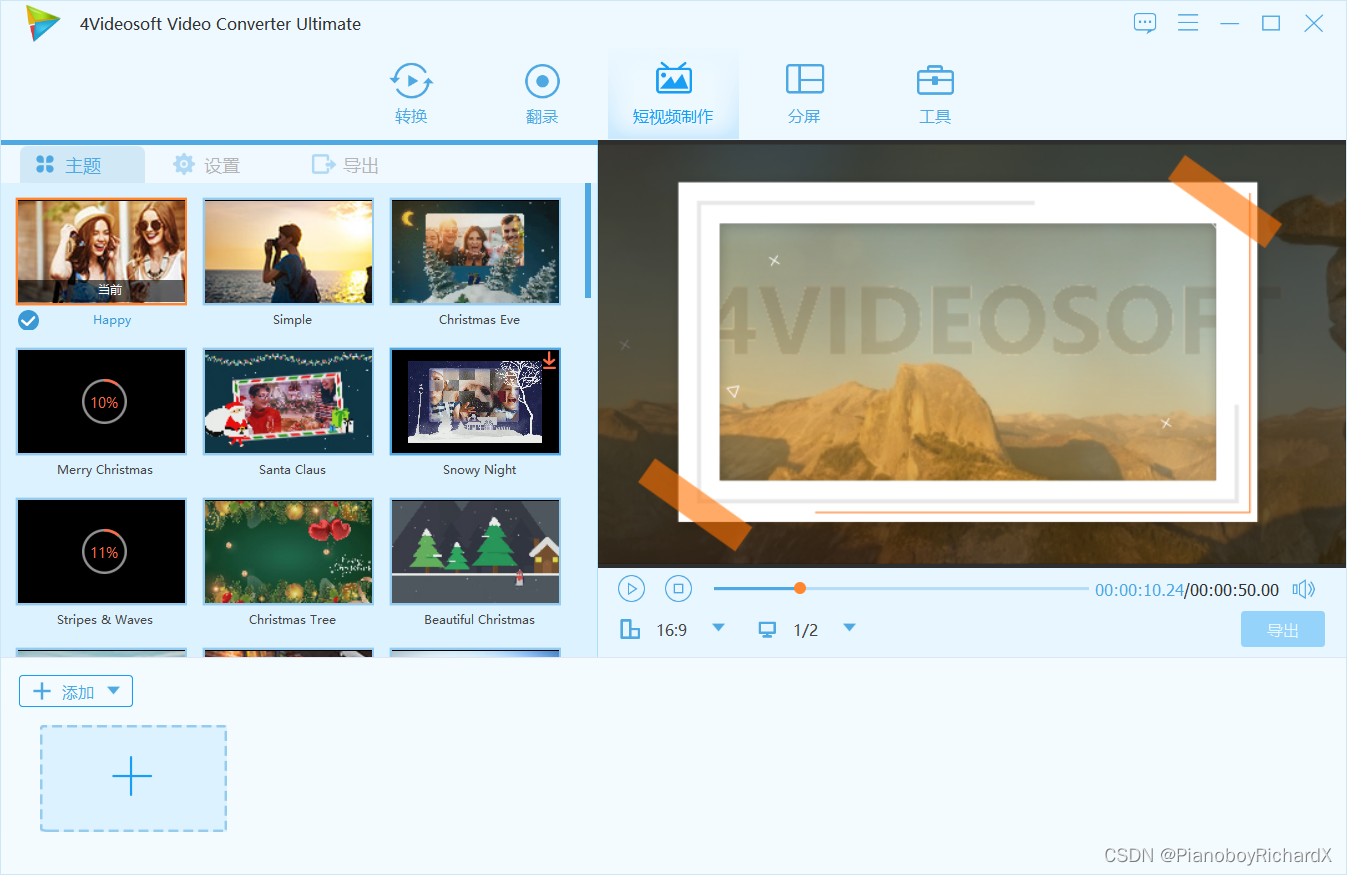Image resolution: width=1347 pixels, height=875 pixels.
Task: Open the 翻录 (Ripper) tab
Action: (542, 95)
